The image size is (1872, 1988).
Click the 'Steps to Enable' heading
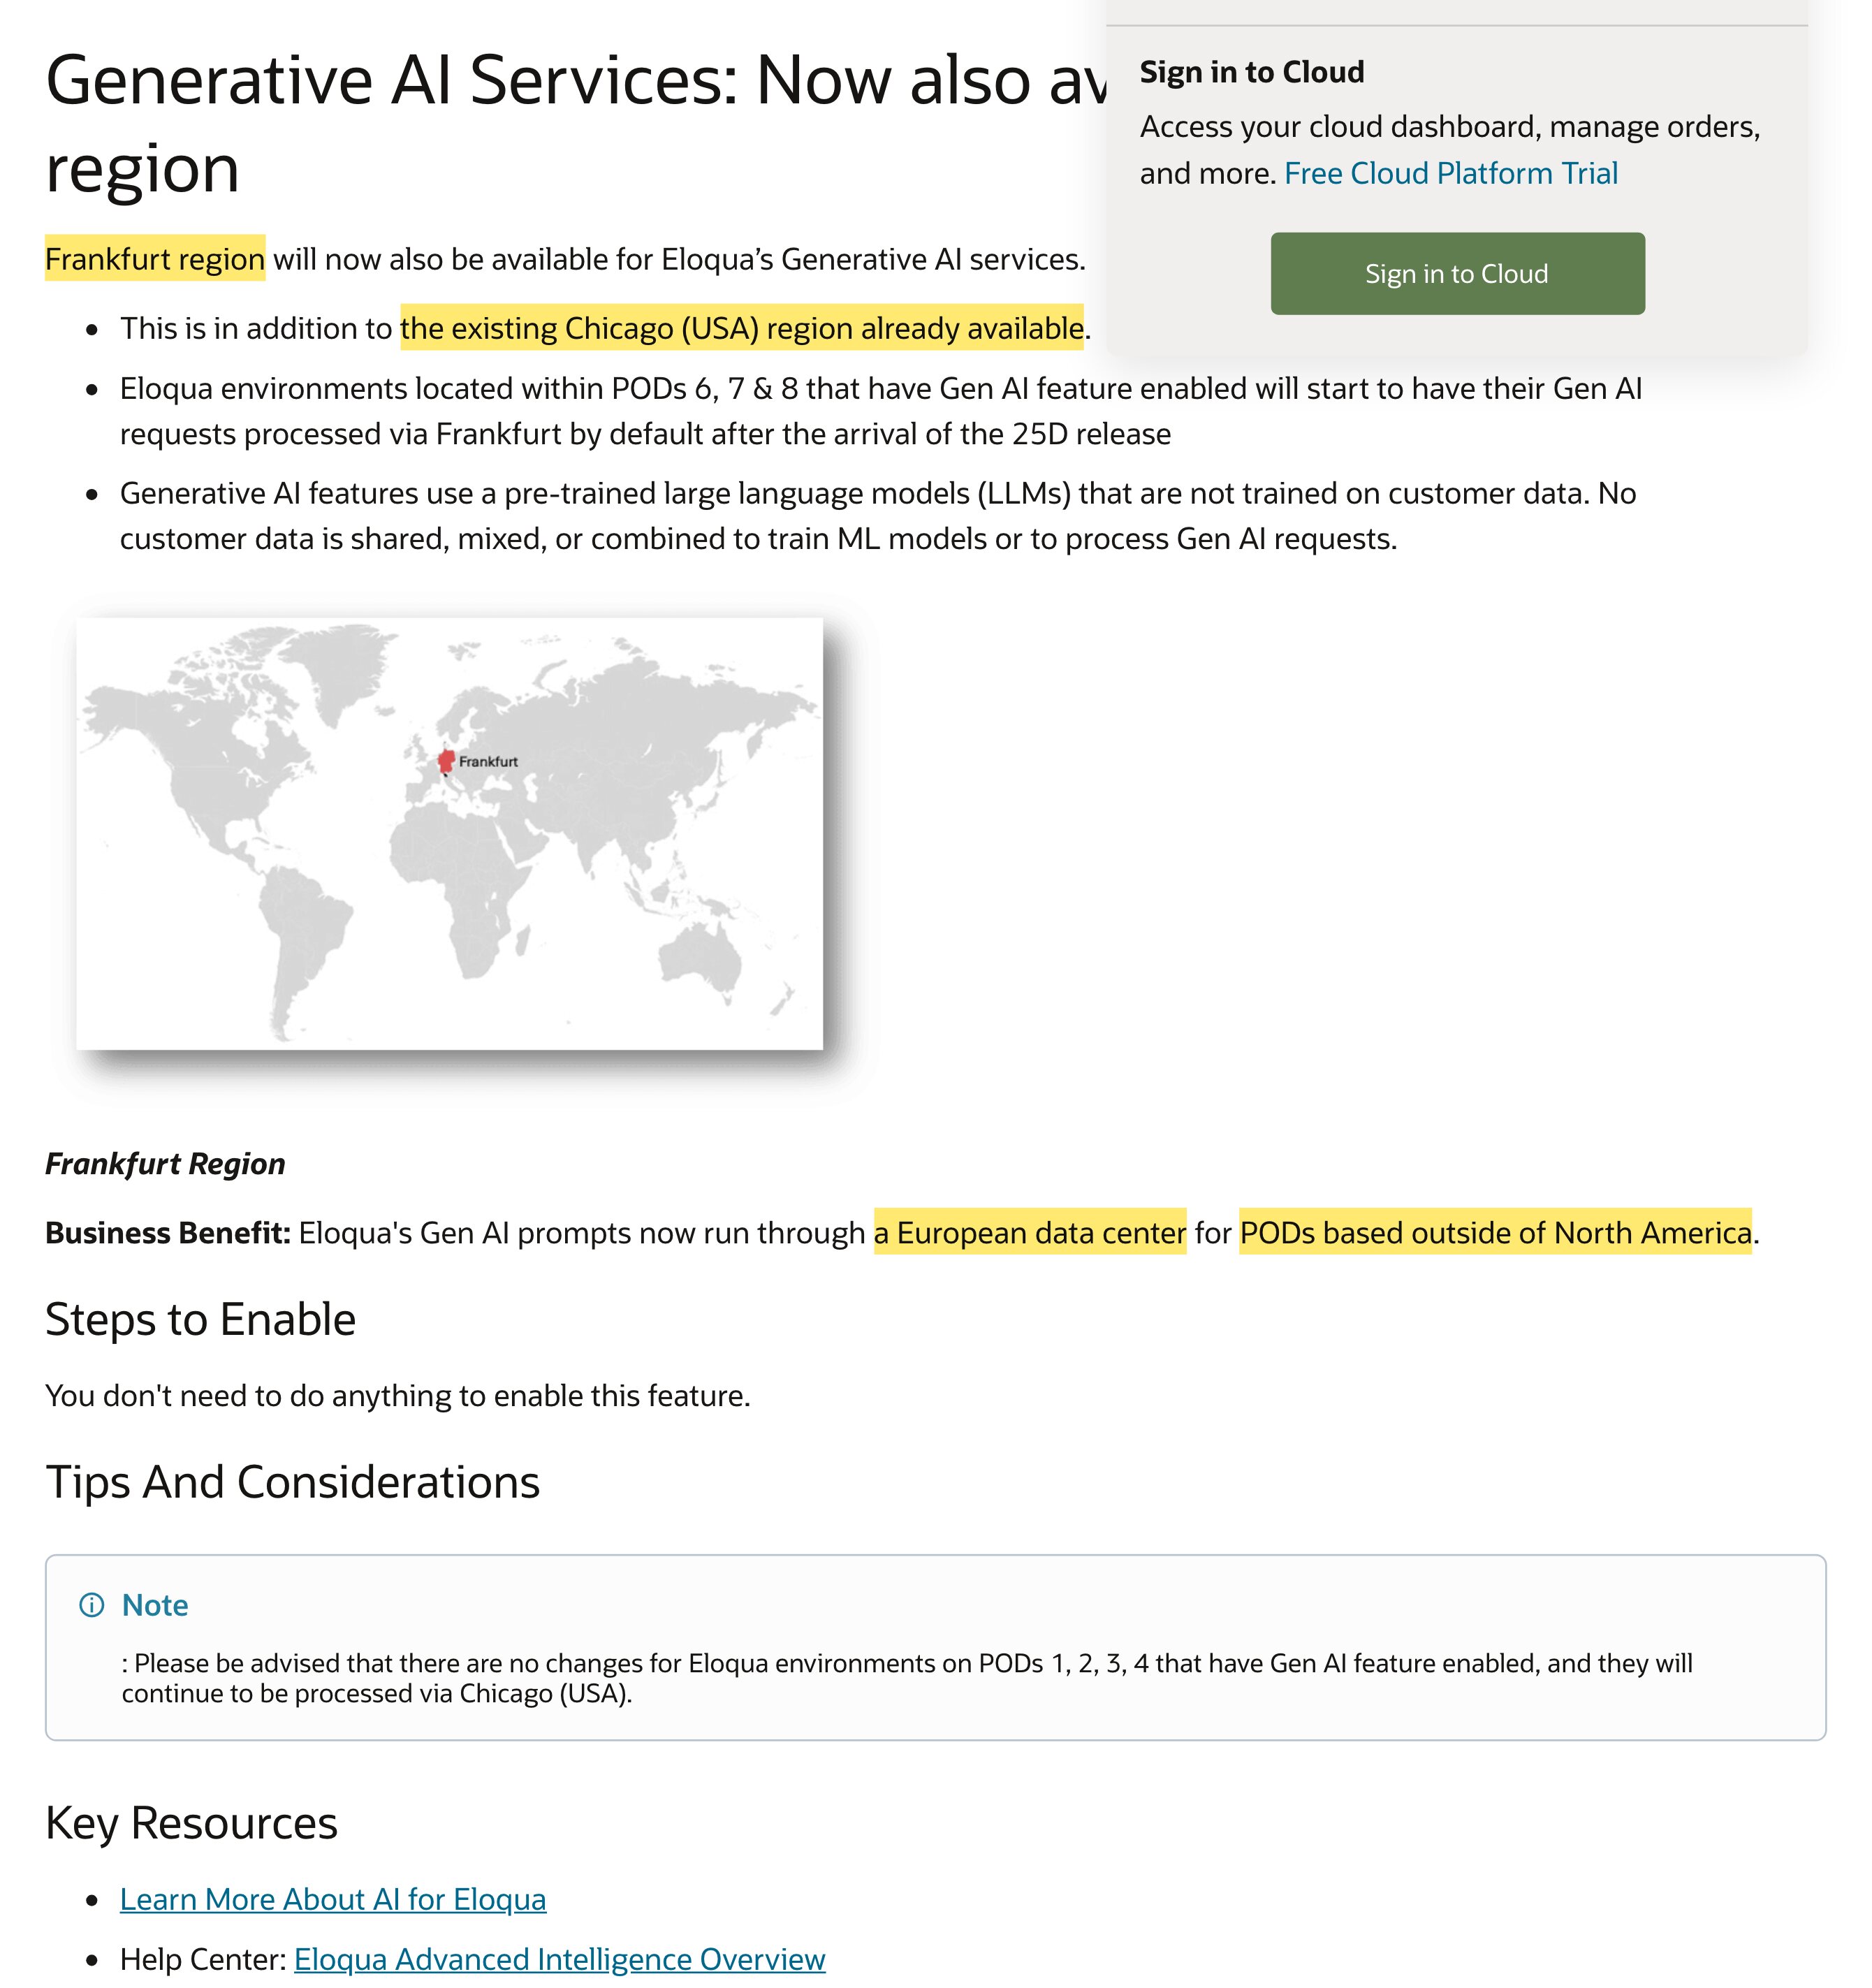[x=201, y=1319]
